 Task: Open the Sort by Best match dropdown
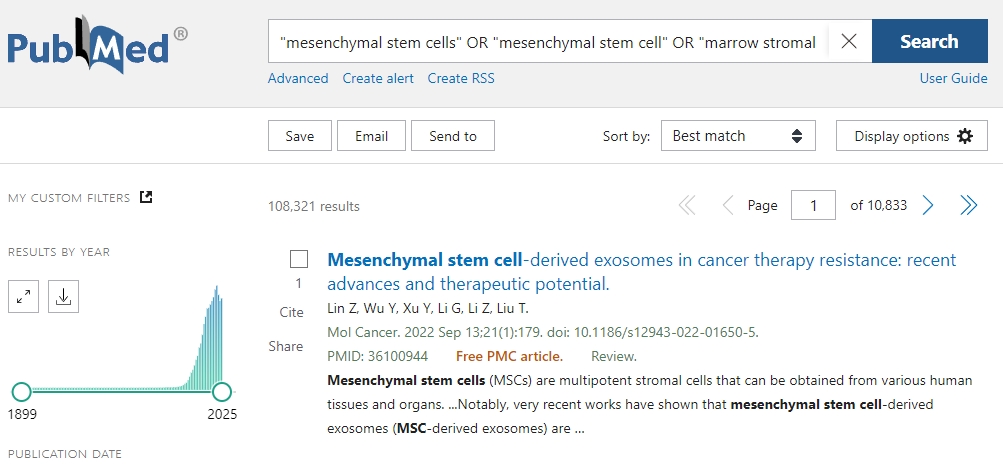[x=738, y=136]
